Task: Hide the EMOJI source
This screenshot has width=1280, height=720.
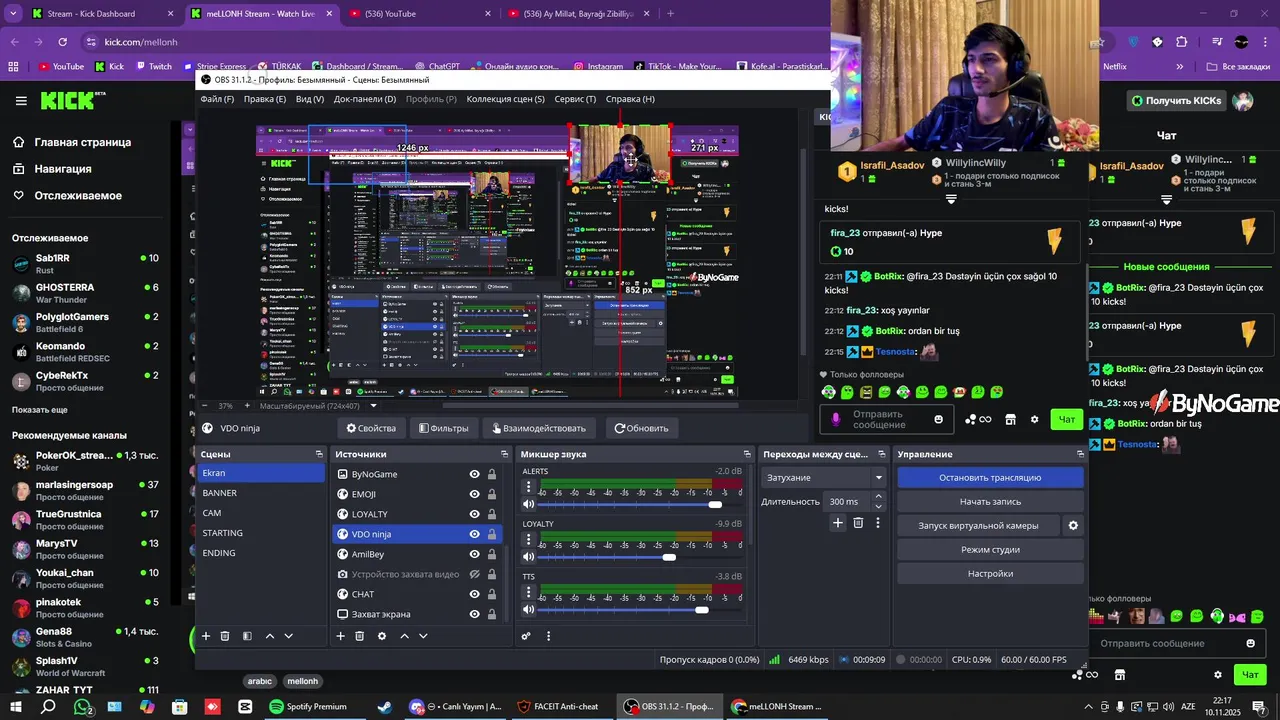Action: pos(475,494)
